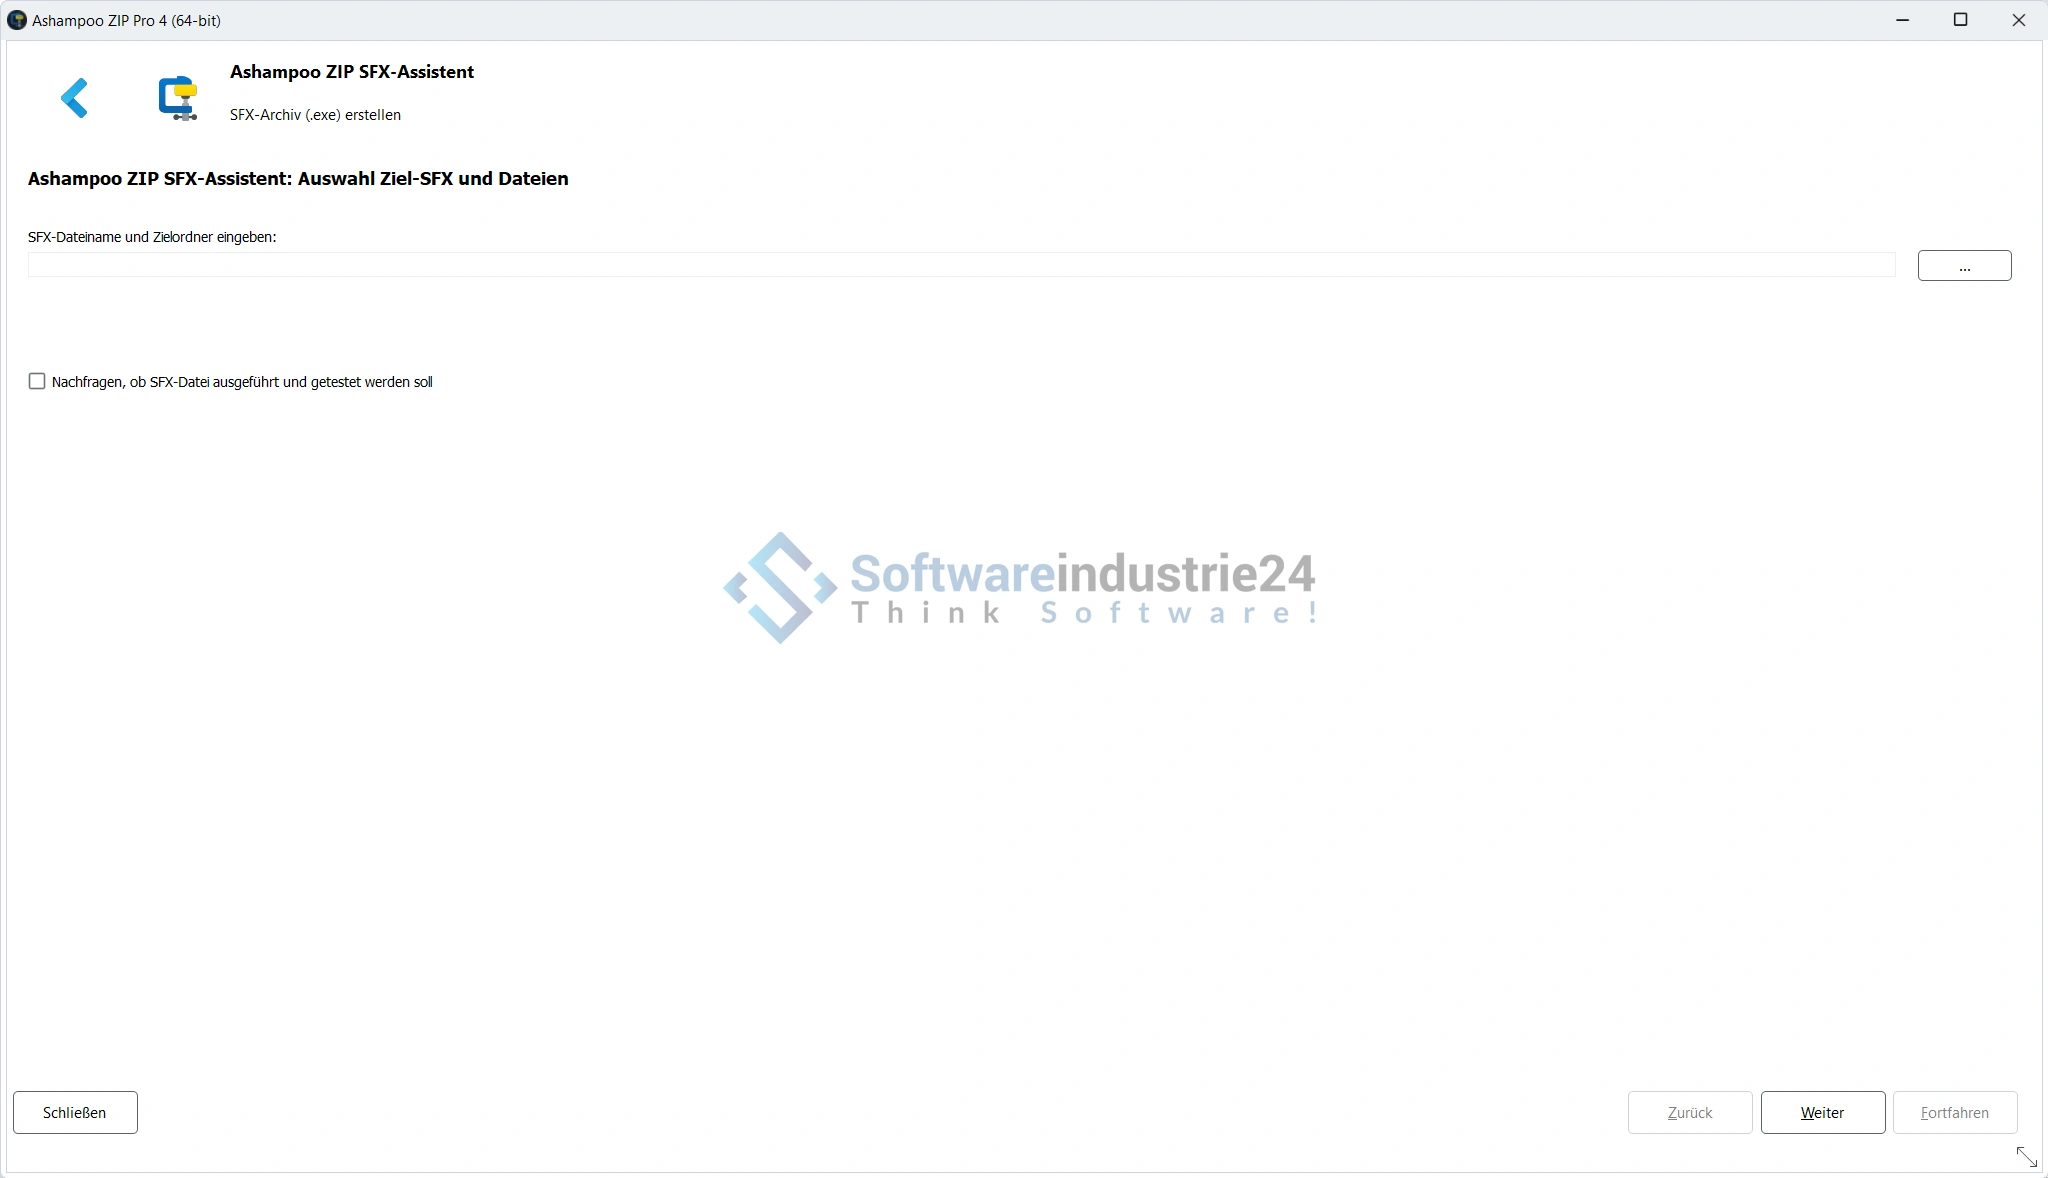Click the SFX-Dateiname und Zielordner input field
This screenshot has width=2048, height=1178.
pos(960,265)
